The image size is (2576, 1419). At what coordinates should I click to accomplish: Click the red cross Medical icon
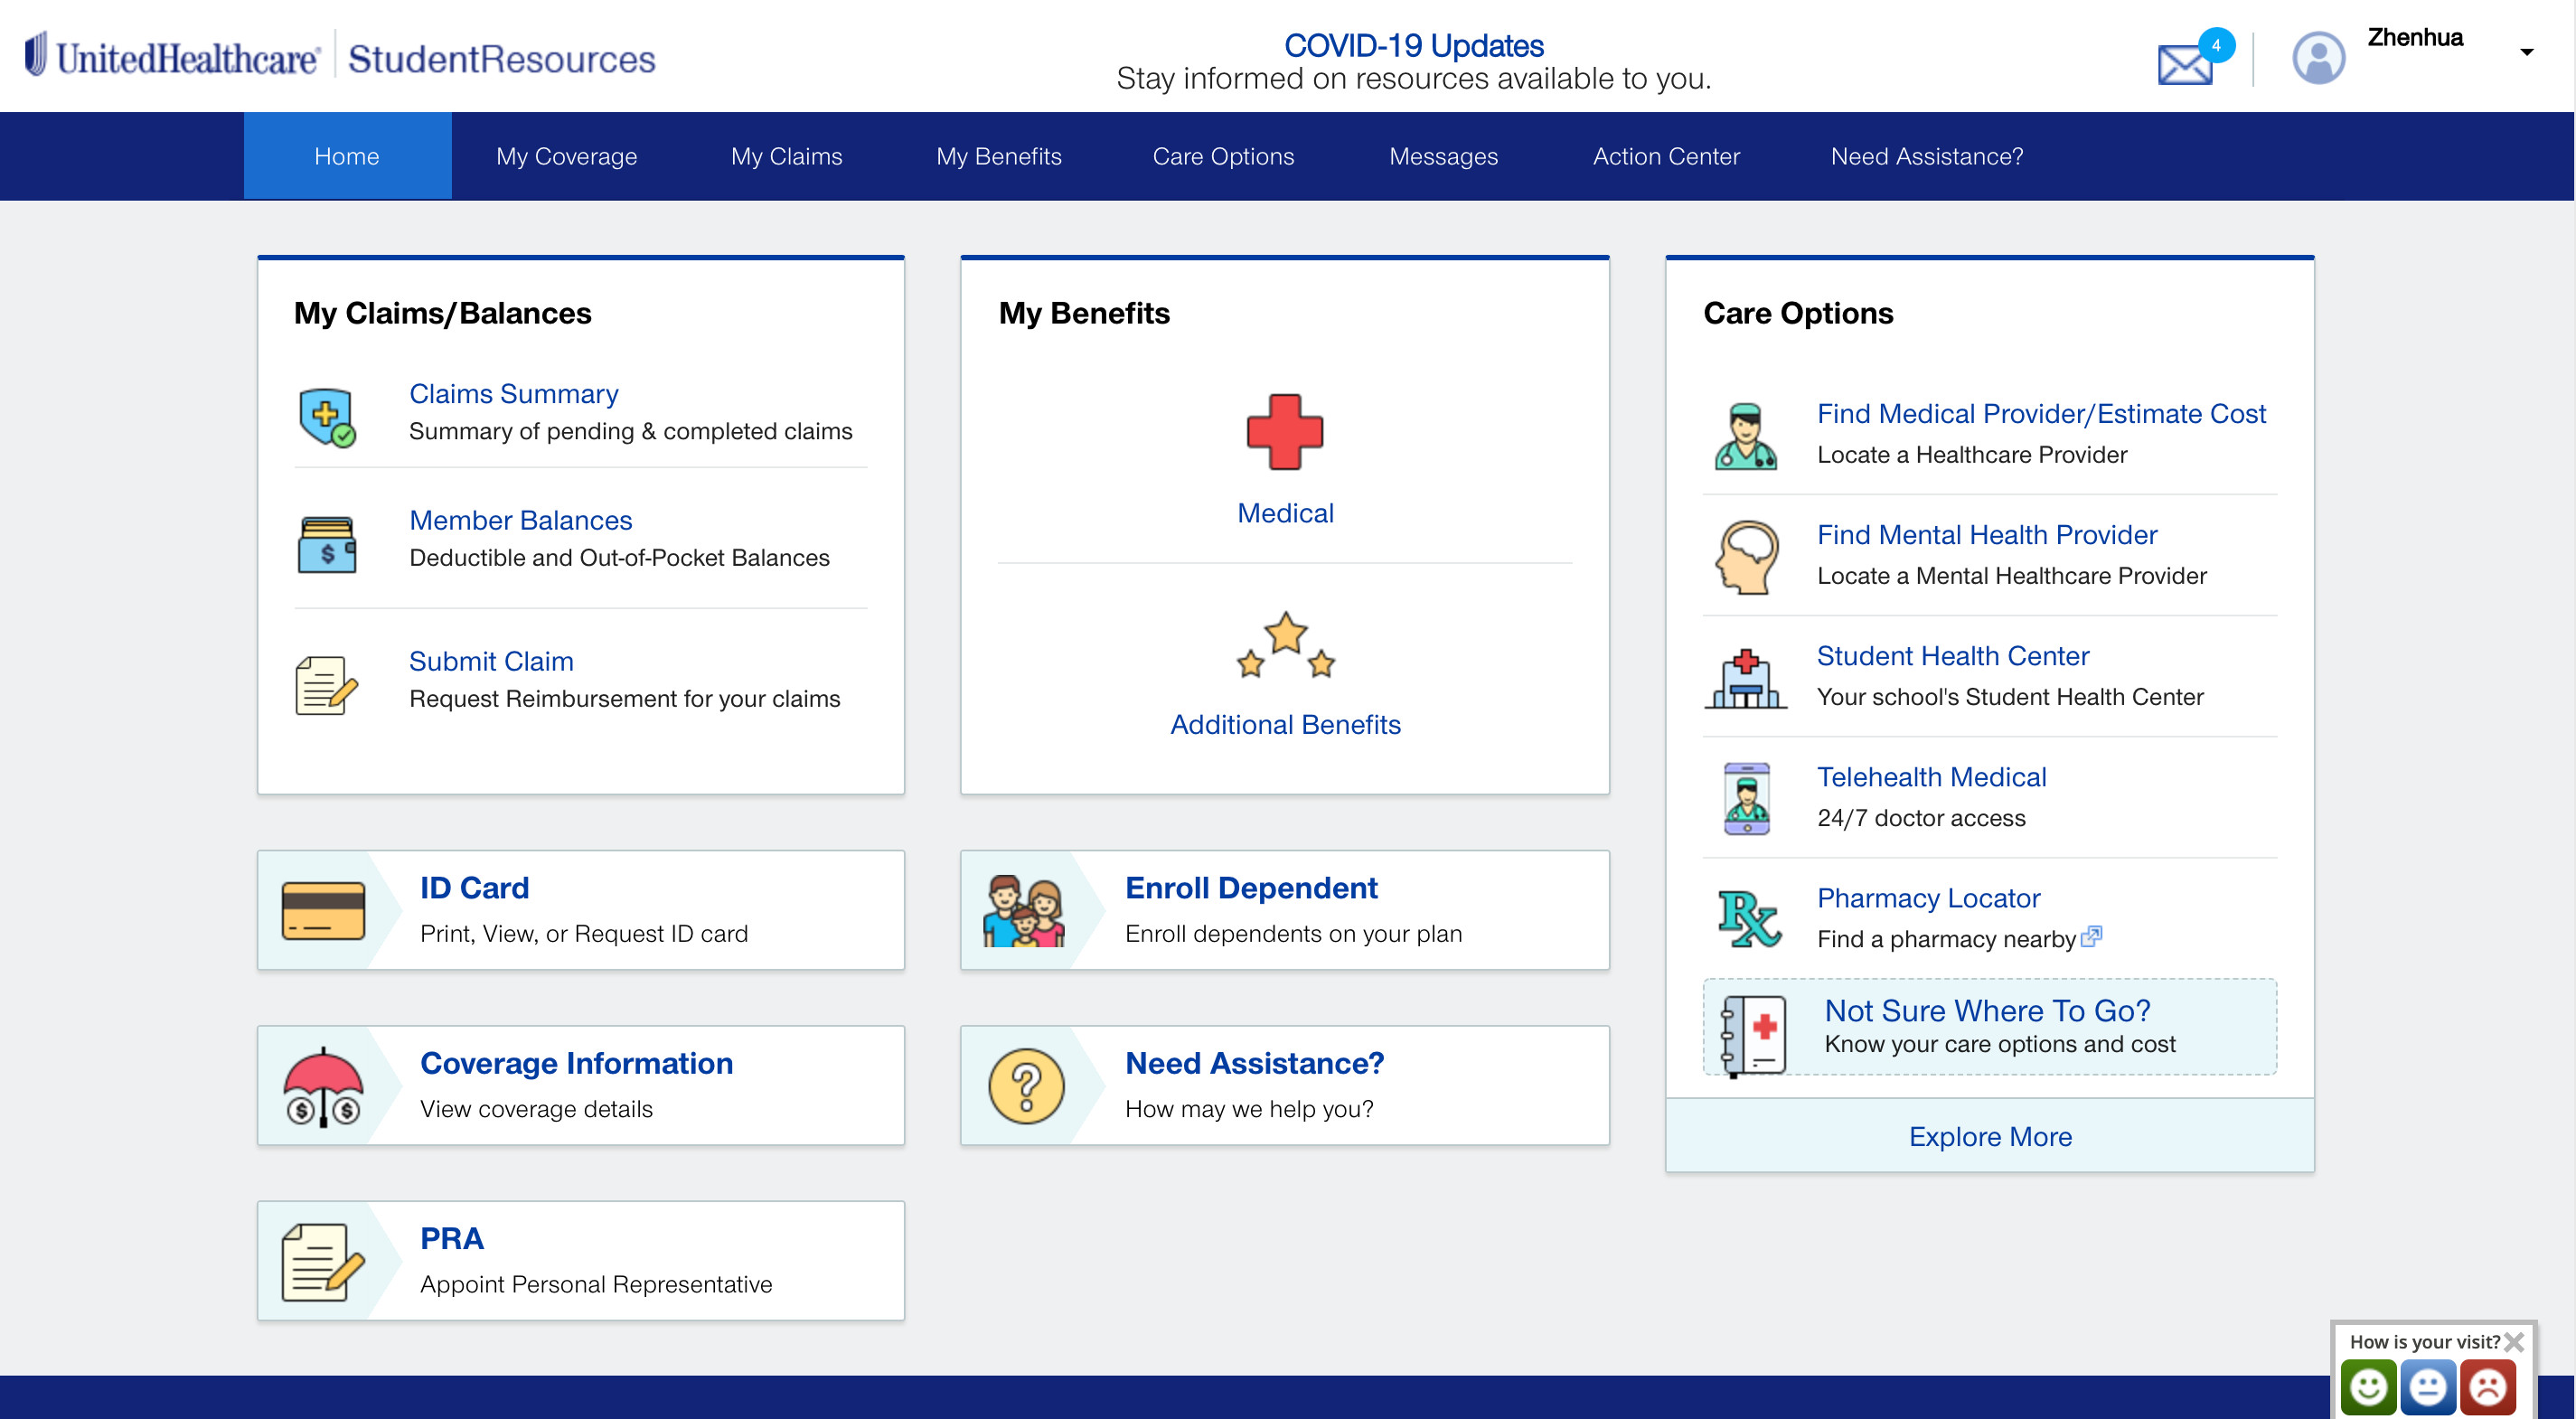[x=1284, y=432]
